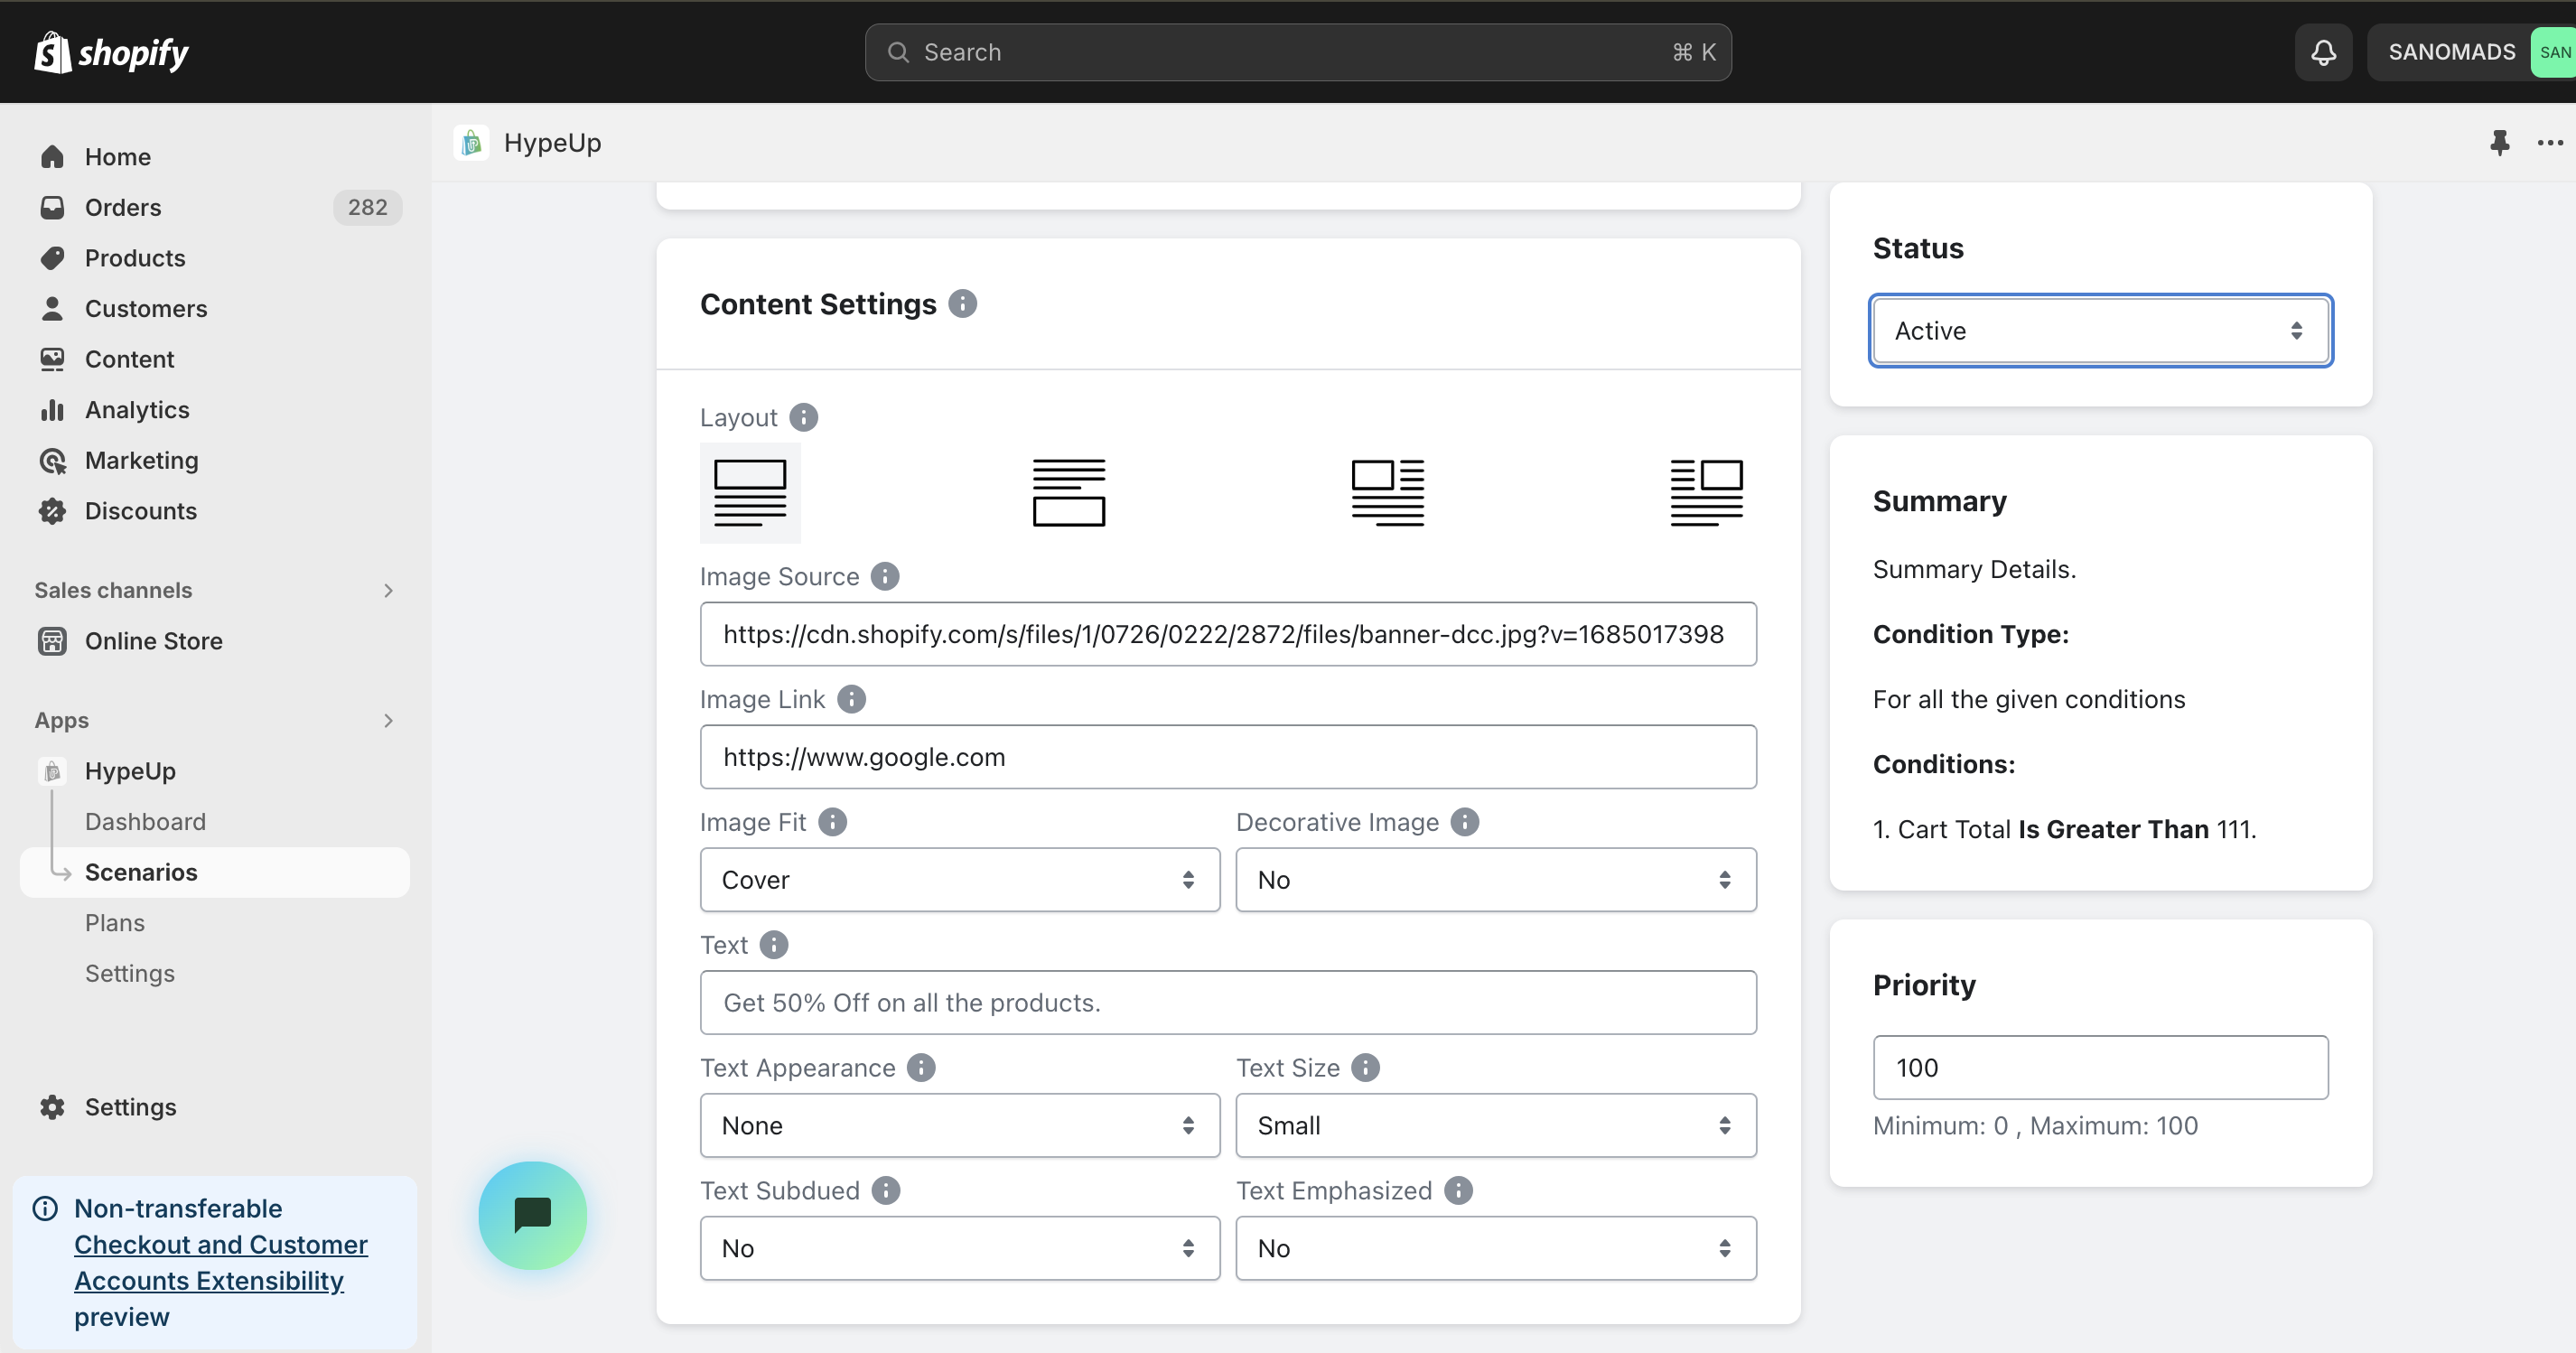2576x1353 pixels.
Task: Select the image-right layout icon
Action: click(x=1706, y=492)
